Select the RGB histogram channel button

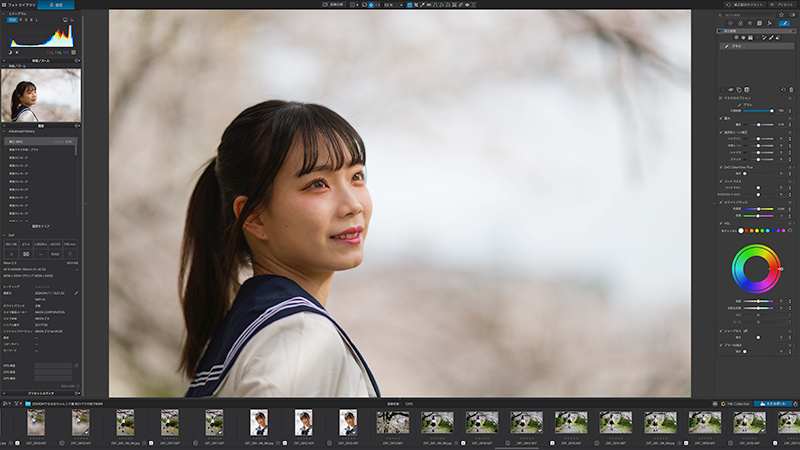click(x=12, y=20)
